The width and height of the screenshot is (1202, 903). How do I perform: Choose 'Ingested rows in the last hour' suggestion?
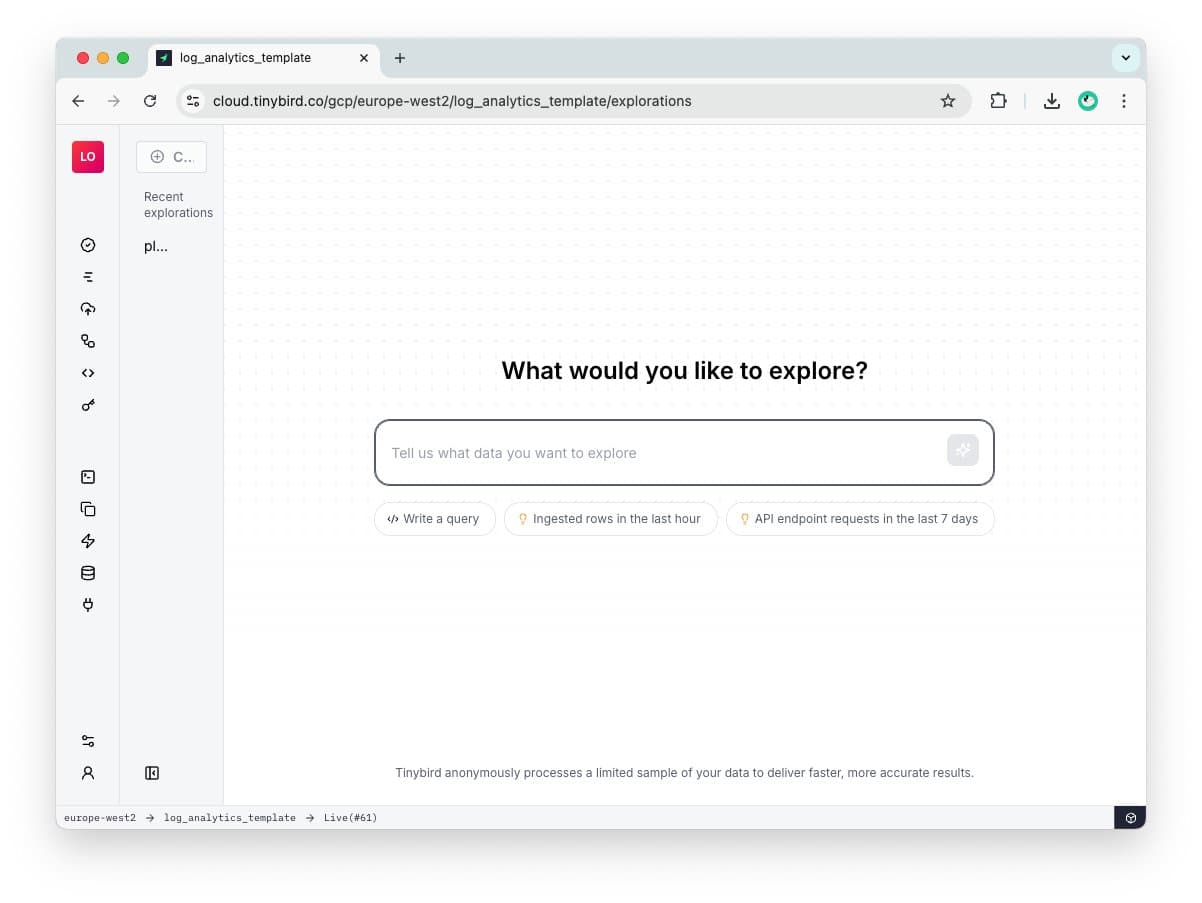[x=611, y=519]
